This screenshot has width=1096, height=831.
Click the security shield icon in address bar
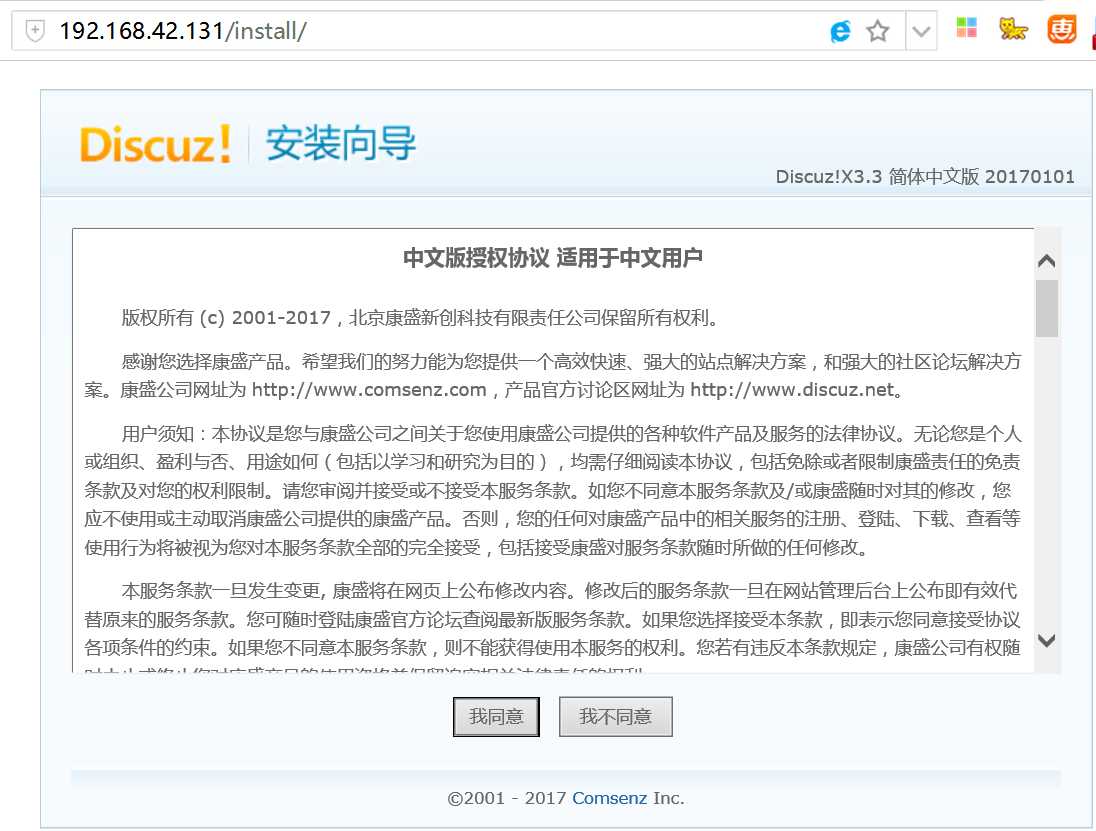tap(35, 31)
